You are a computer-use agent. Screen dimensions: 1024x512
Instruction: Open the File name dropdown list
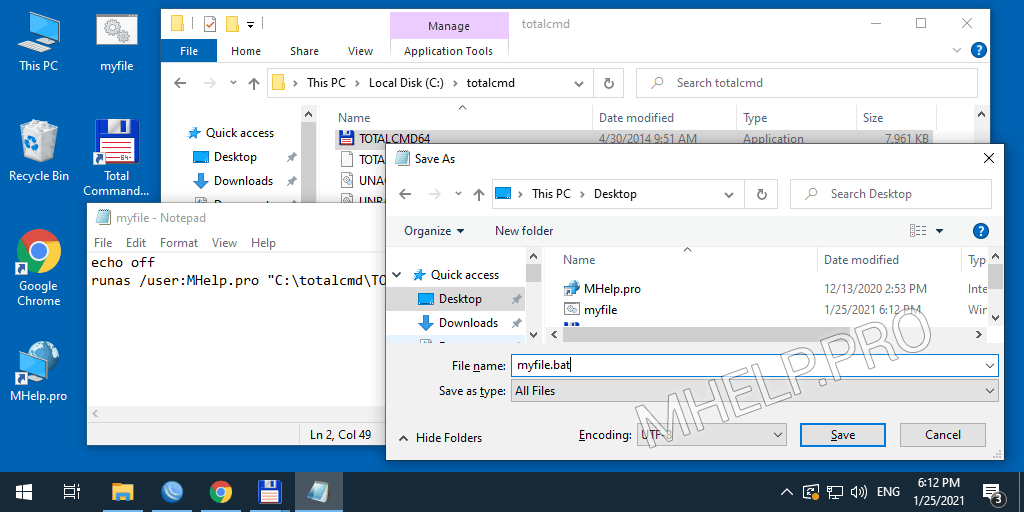tap(990, 366)
